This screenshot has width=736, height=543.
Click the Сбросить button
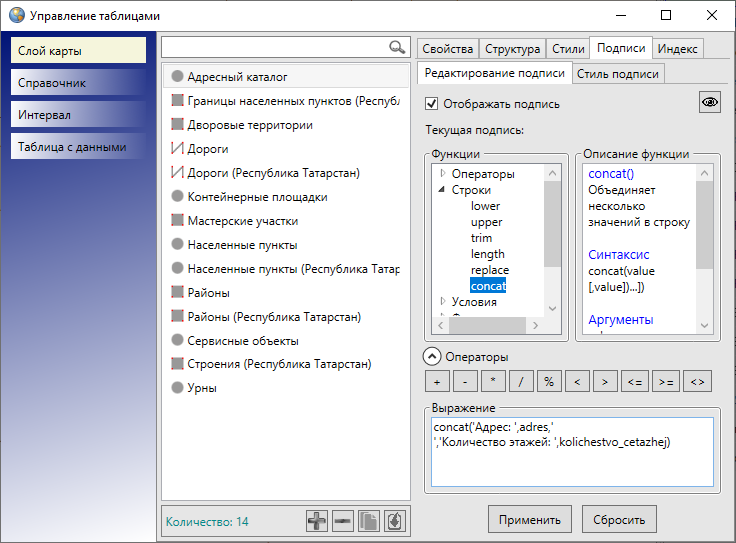pyautogui.click(x=620, y=519)
